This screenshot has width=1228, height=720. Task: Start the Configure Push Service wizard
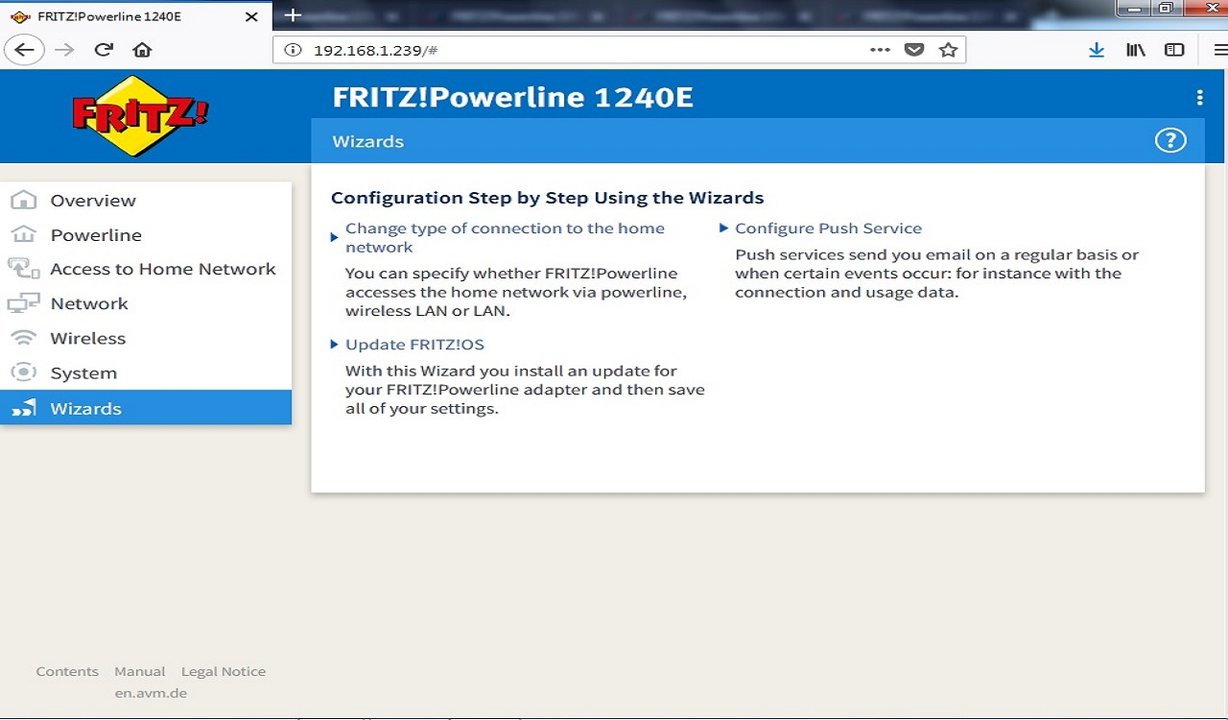(828, 228)
